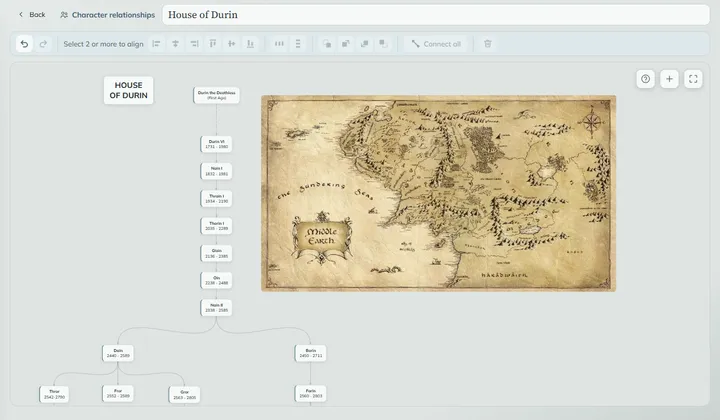The height and width of the screenshot is (420, 720).
Task: Align selected items to top edge
Action: (213, 44)
